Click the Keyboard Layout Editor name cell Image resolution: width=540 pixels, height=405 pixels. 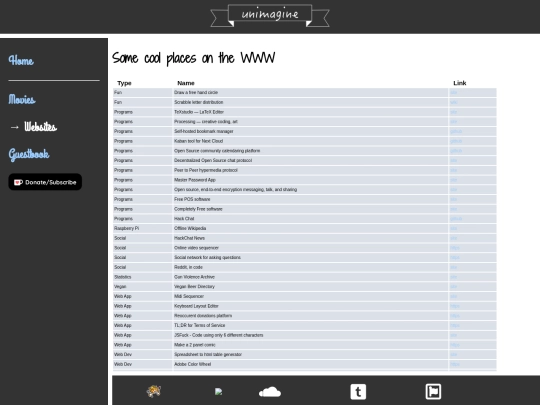[311, 306]
